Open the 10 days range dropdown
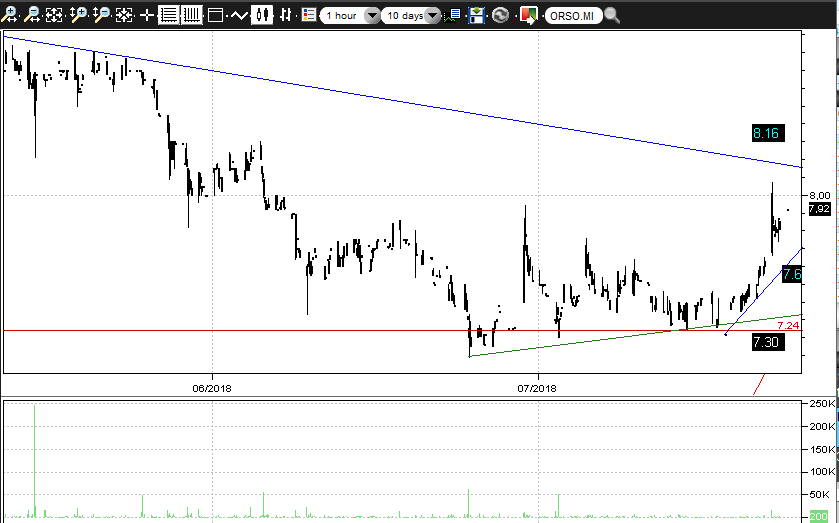Screen dimensions: 839x523 411,16
